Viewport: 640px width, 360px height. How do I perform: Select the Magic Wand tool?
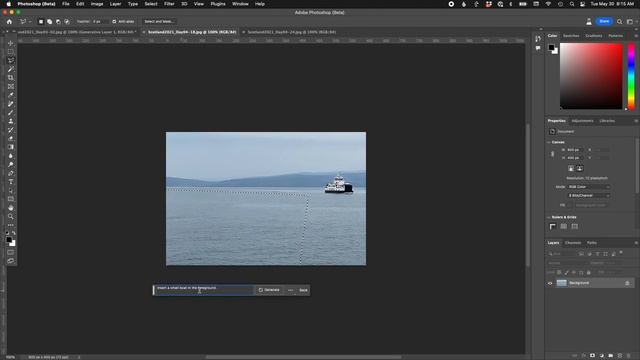[x=11, y=69]
